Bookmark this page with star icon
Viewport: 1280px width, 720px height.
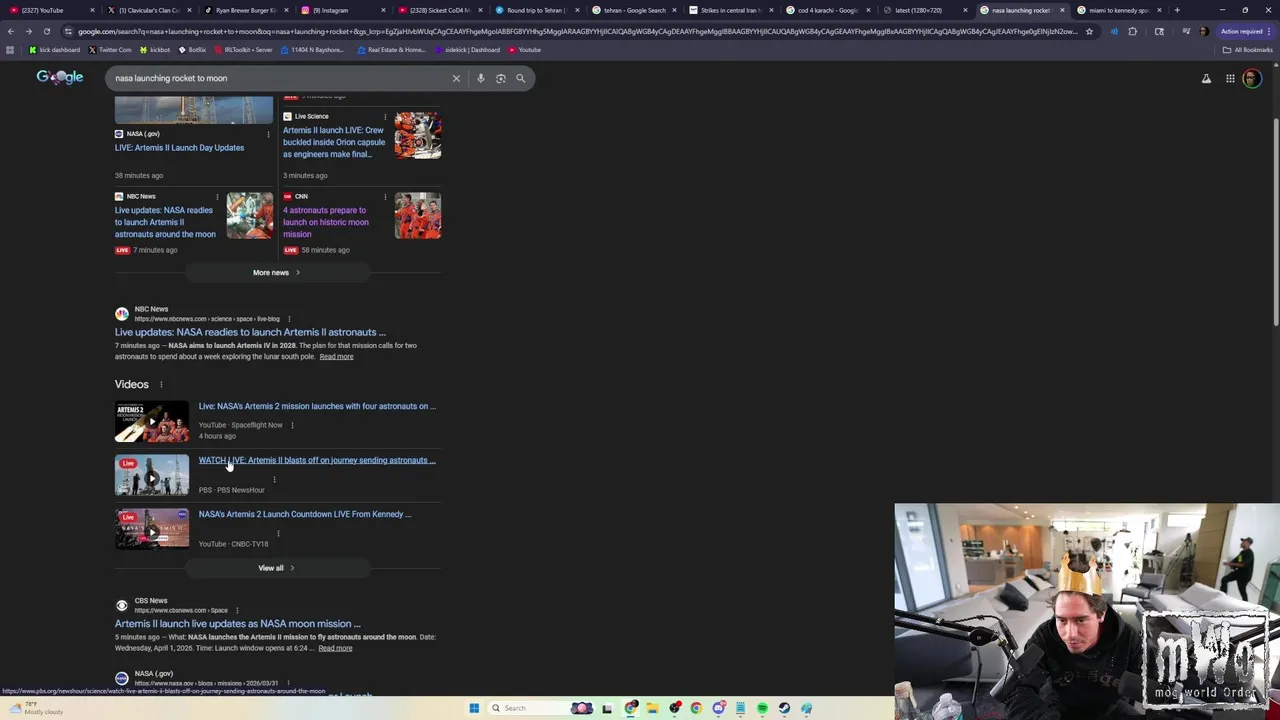pyautogui.click(x=1089, y=31)
